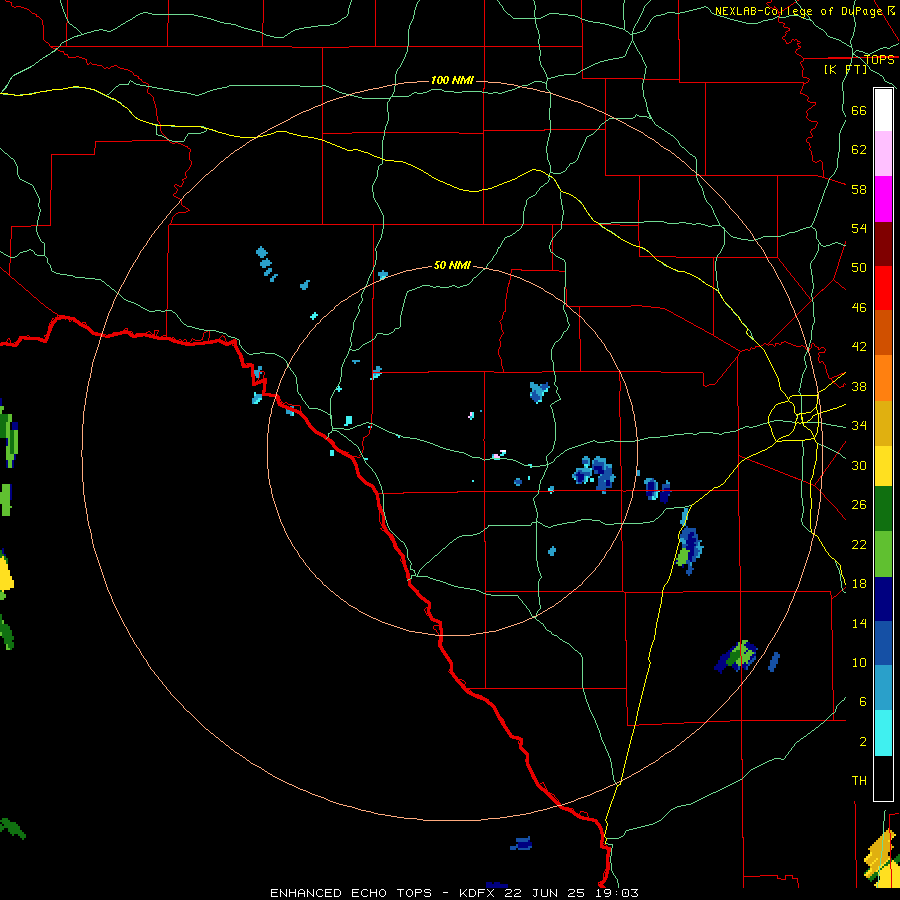Click the black TH legend swatch
This screenshot has height=900, width=900.
coord(883,778)
